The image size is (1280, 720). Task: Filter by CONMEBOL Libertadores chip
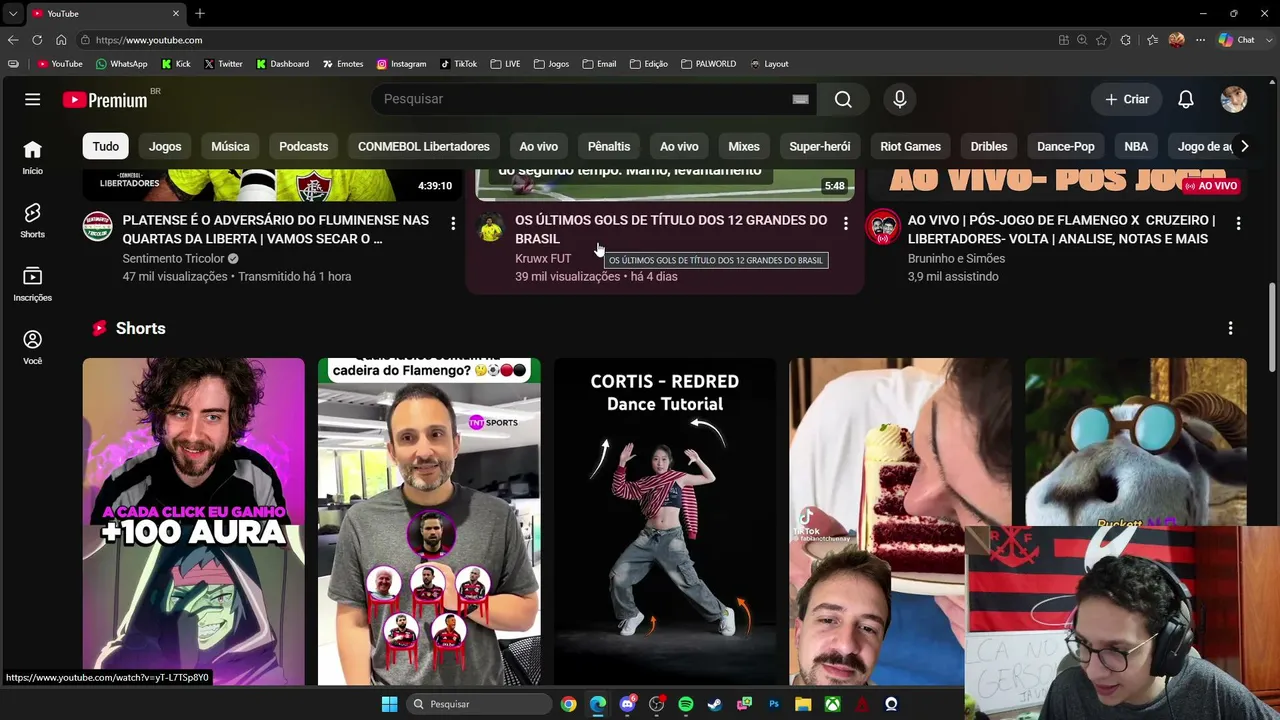pos(424,146)
